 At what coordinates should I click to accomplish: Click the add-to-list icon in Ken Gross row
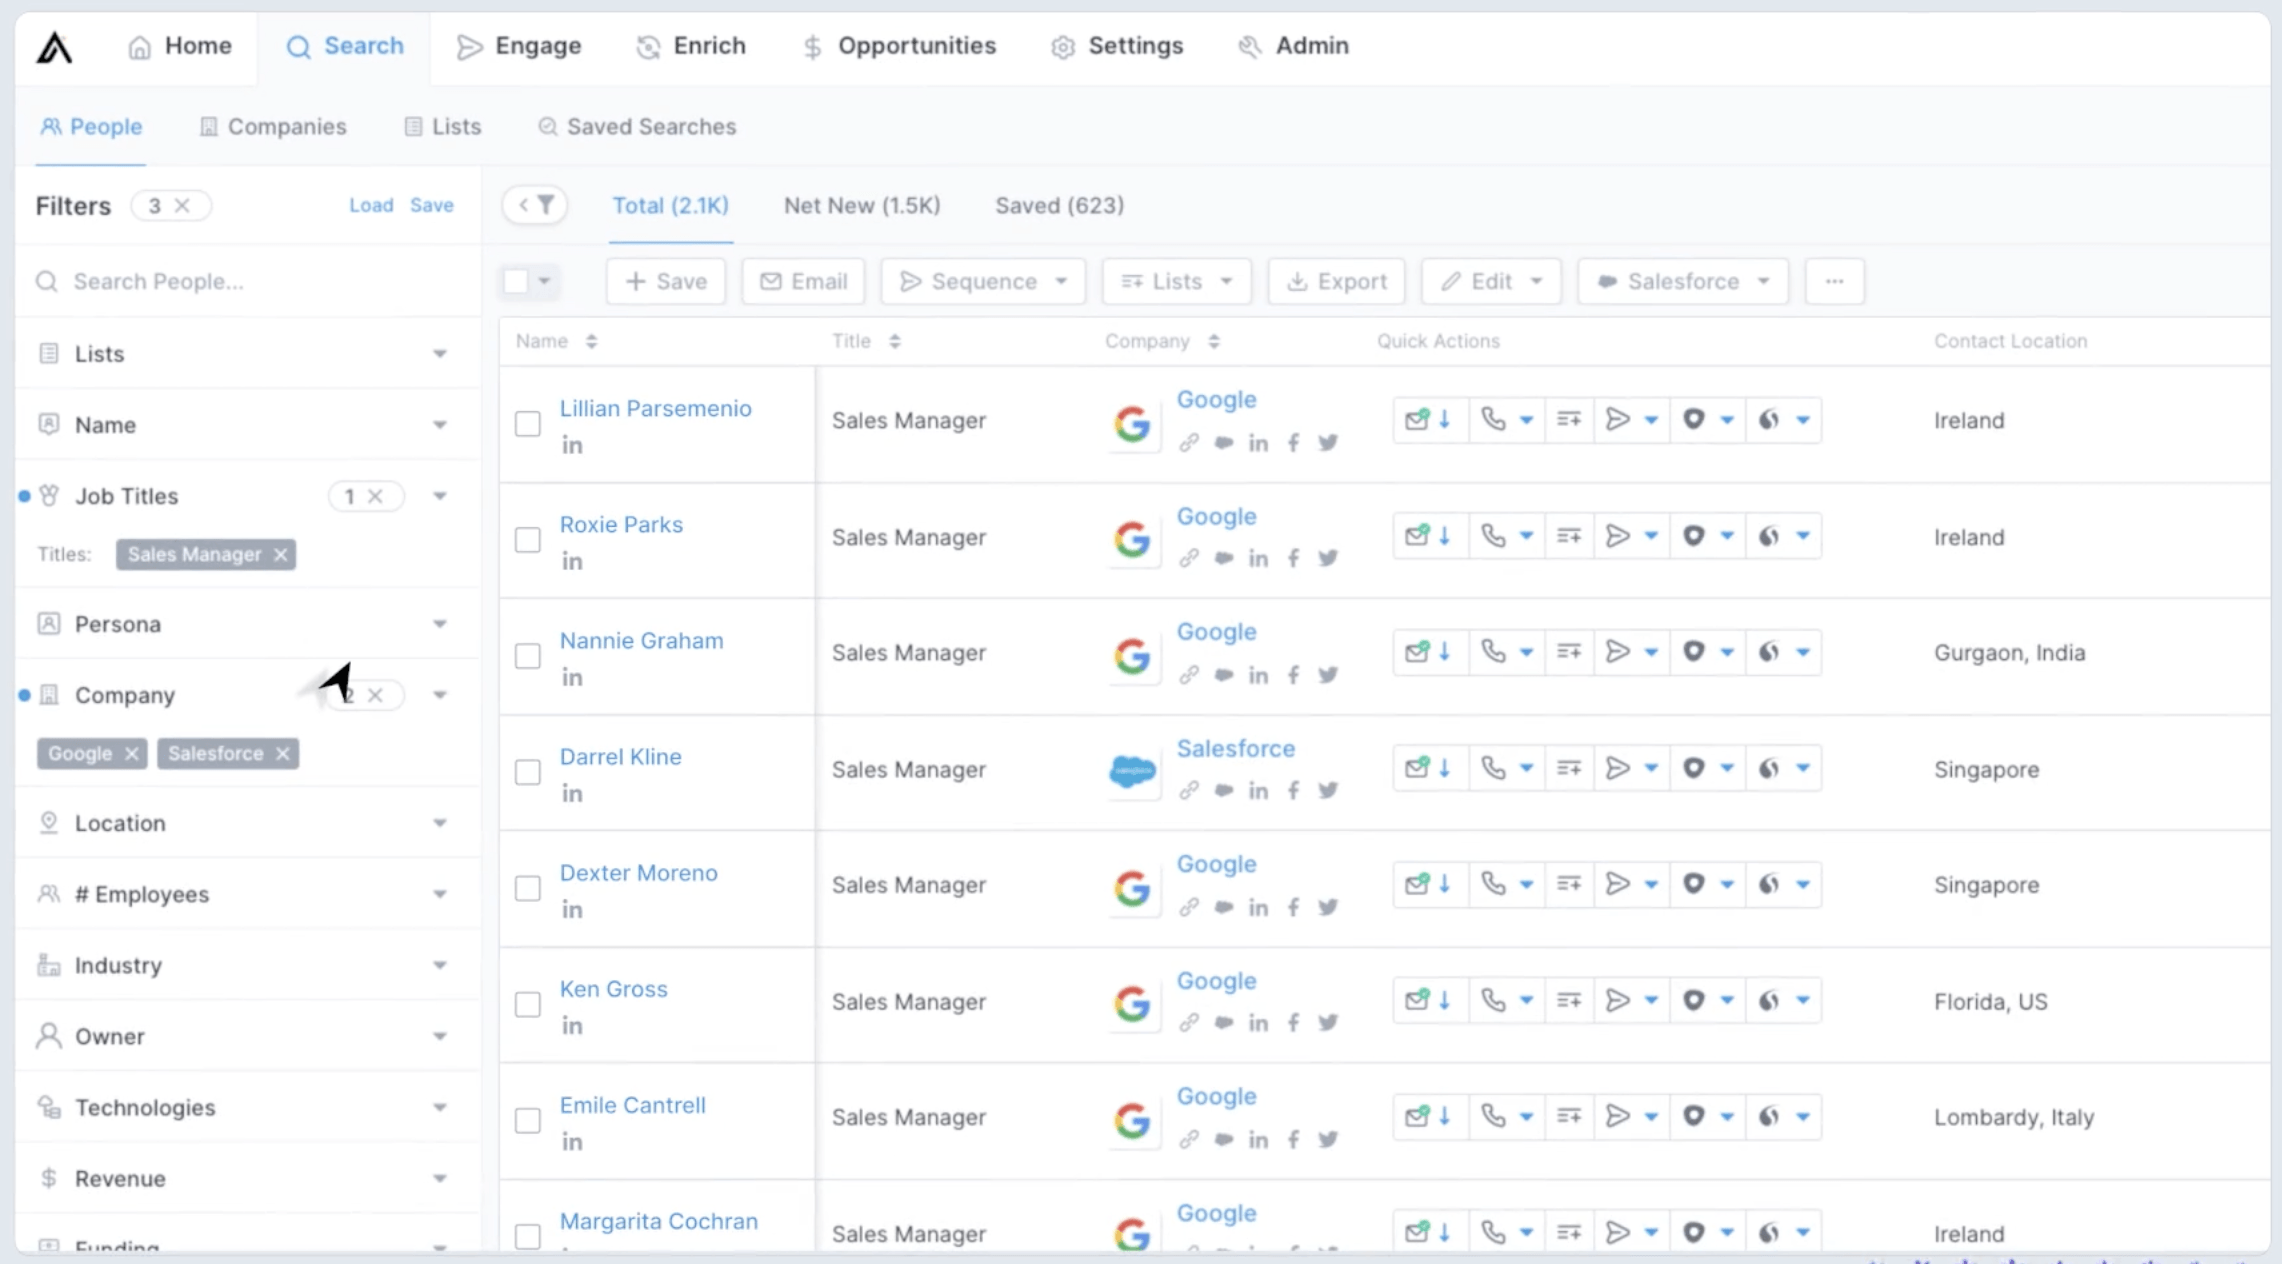[x=1568, y=1000]
